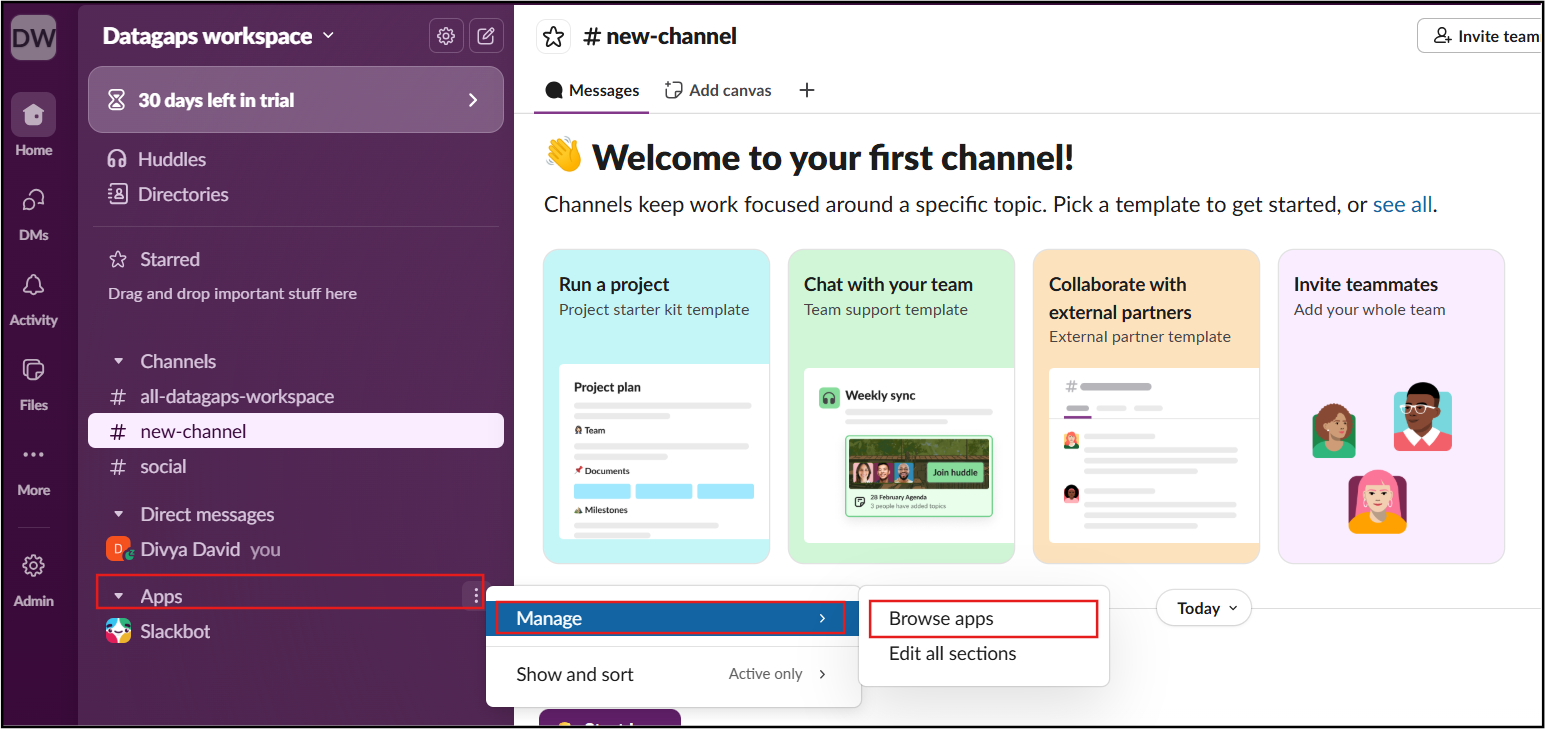The image size is (1545, 729).
Task: Choose Browse apps in the submenu
Action: point(983,619)
